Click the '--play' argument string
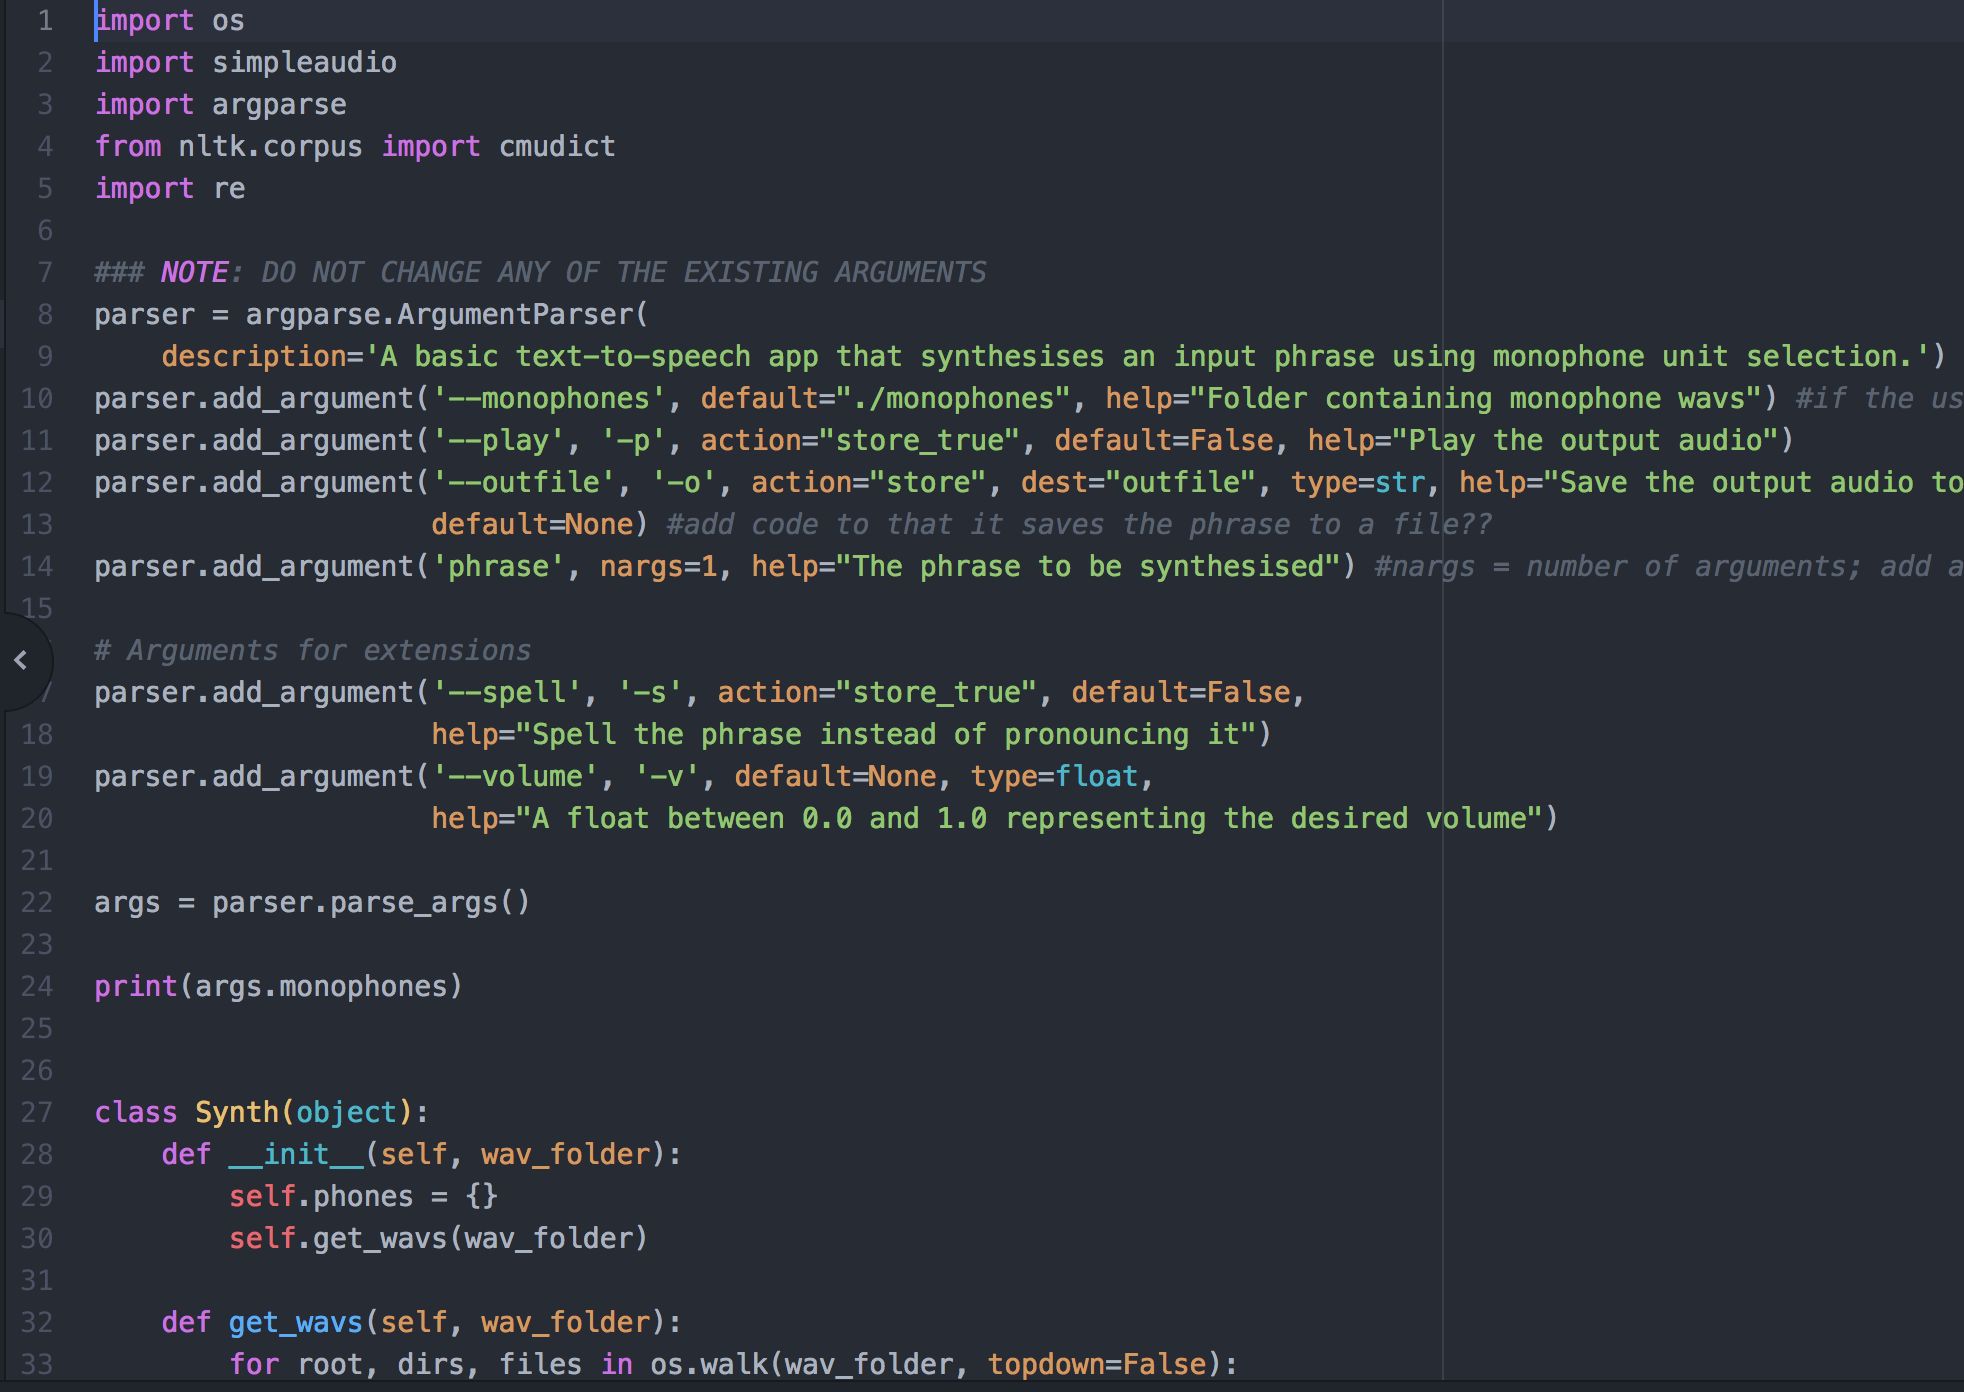 point(498,441)
